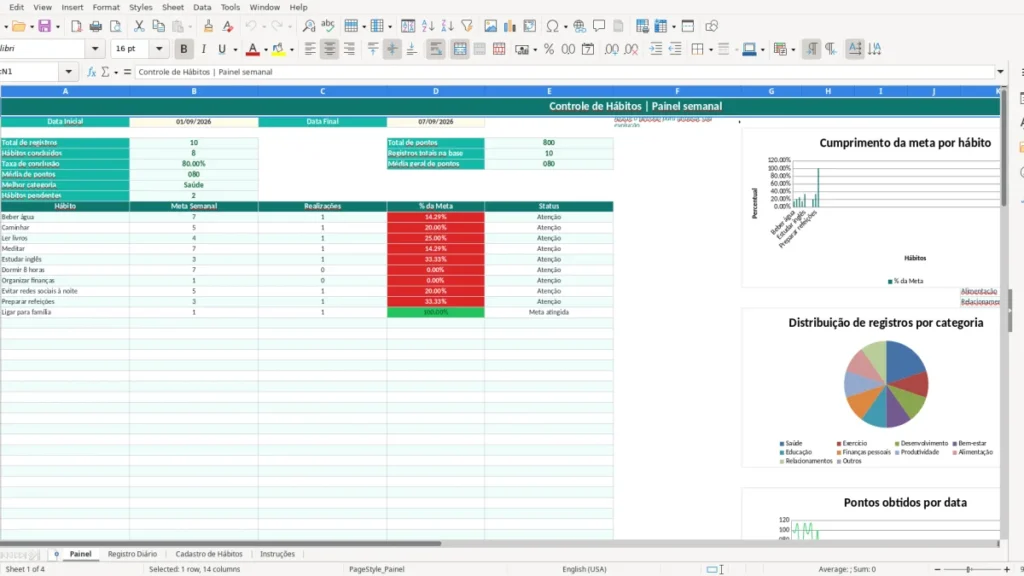1024x576 pixels.
Task: Format cell as percent
Action: click(549, 49)
